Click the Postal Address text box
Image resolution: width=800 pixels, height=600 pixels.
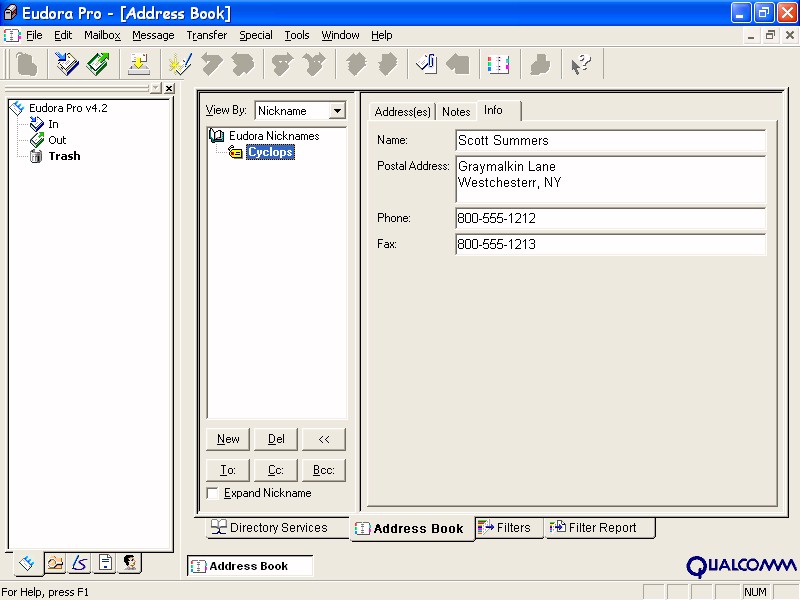pos(611,180)
